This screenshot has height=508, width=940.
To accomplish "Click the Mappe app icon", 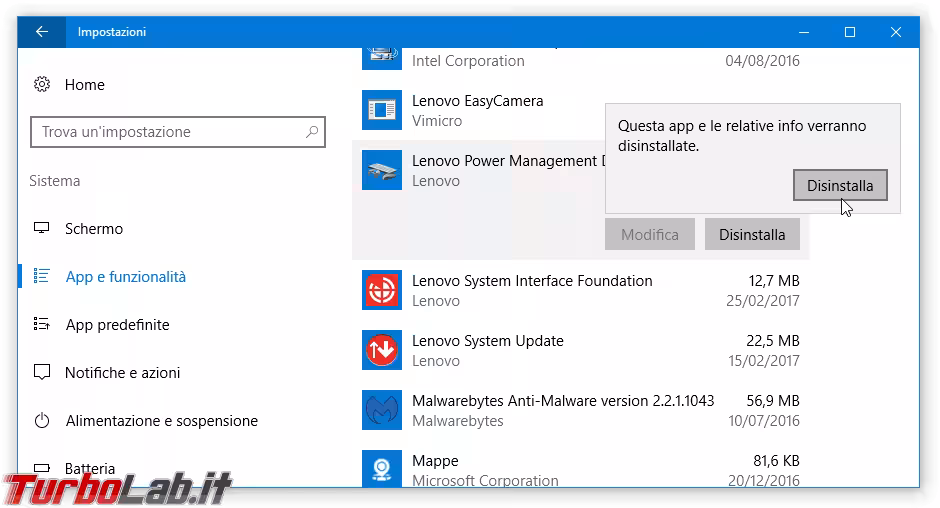I will pos(382,468).
